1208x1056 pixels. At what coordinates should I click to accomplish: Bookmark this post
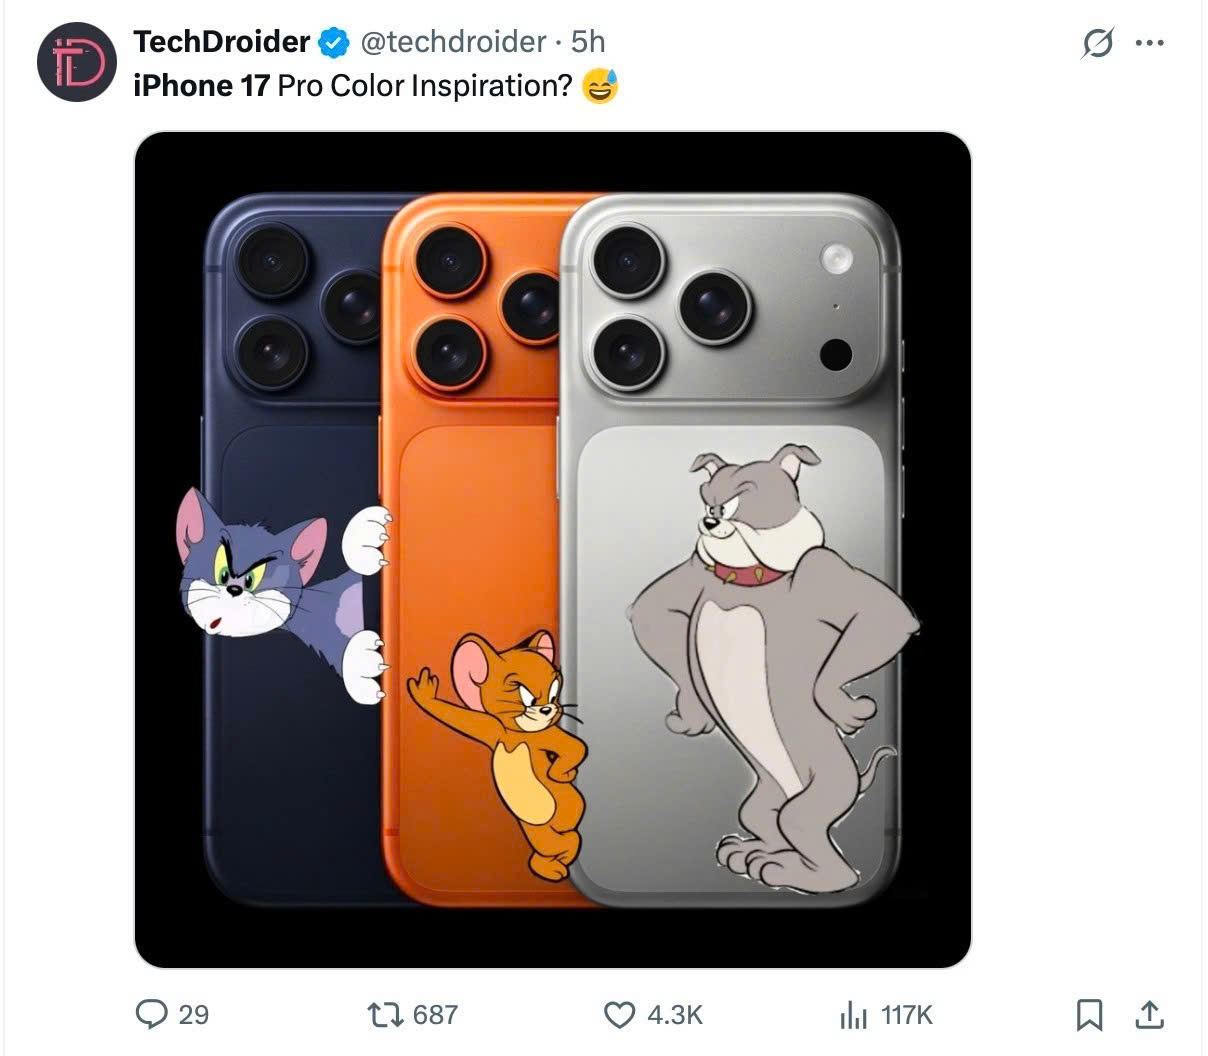coord(1088,1015)
